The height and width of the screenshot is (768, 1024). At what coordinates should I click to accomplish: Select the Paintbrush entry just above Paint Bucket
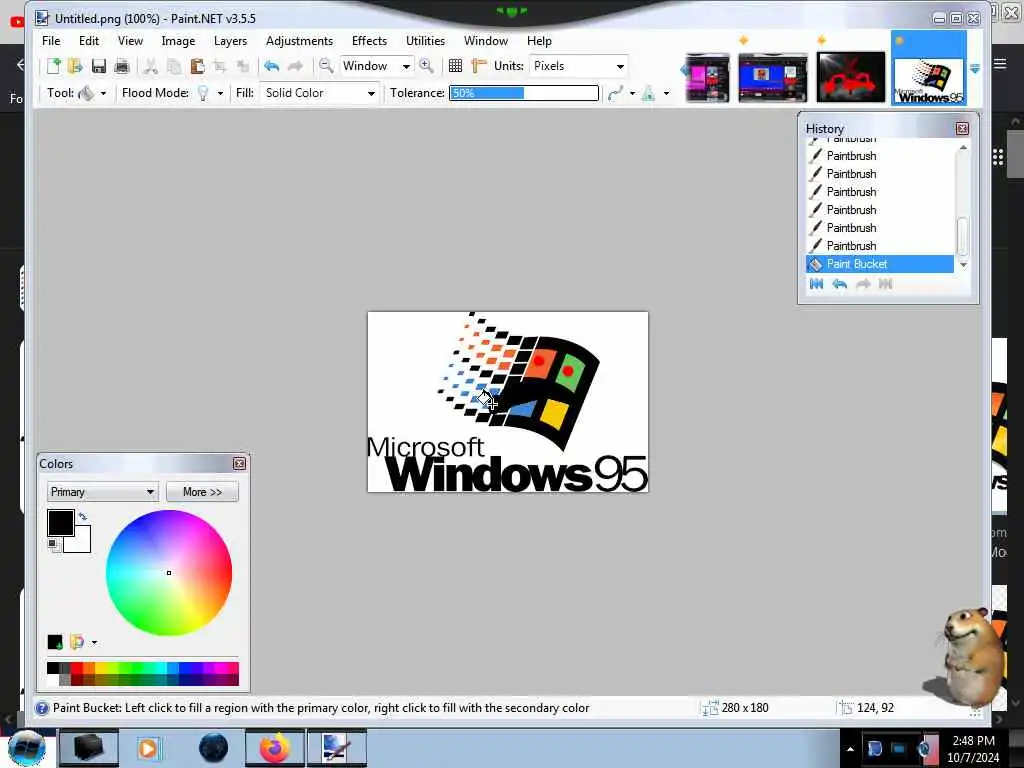point(880,246)
